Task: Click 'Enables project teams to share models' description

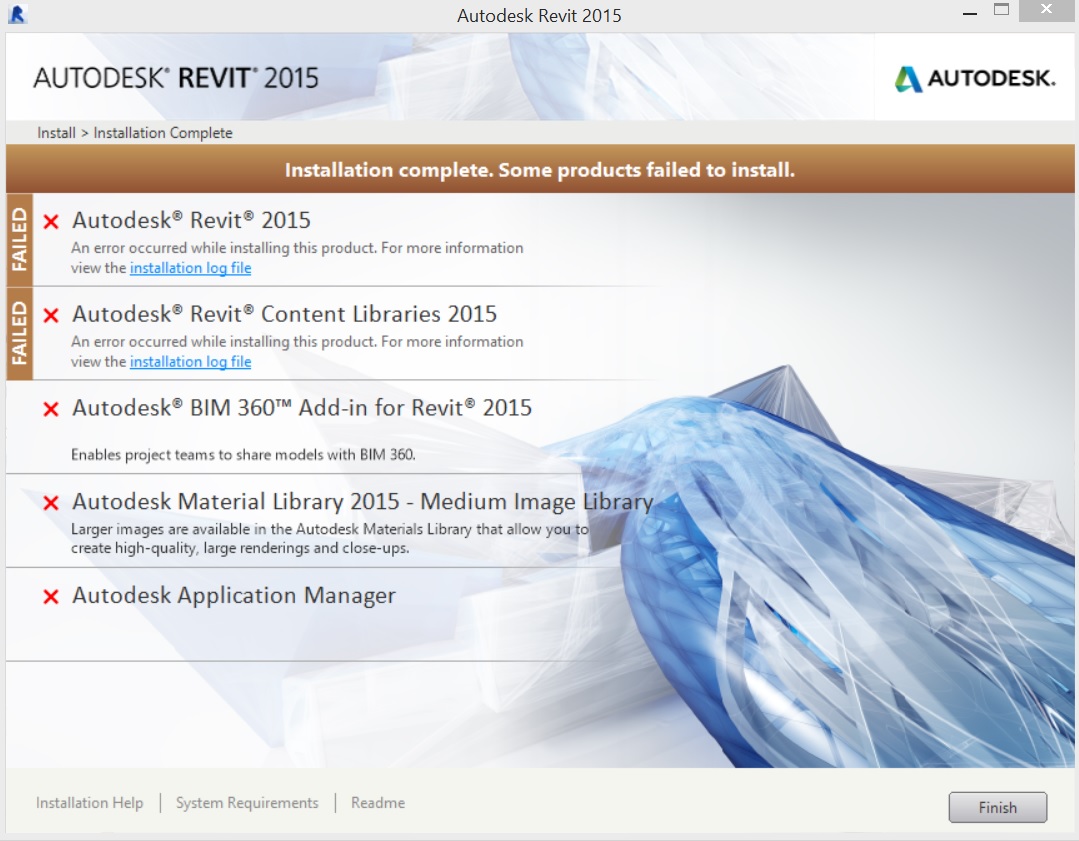Action: coord(244,454)
